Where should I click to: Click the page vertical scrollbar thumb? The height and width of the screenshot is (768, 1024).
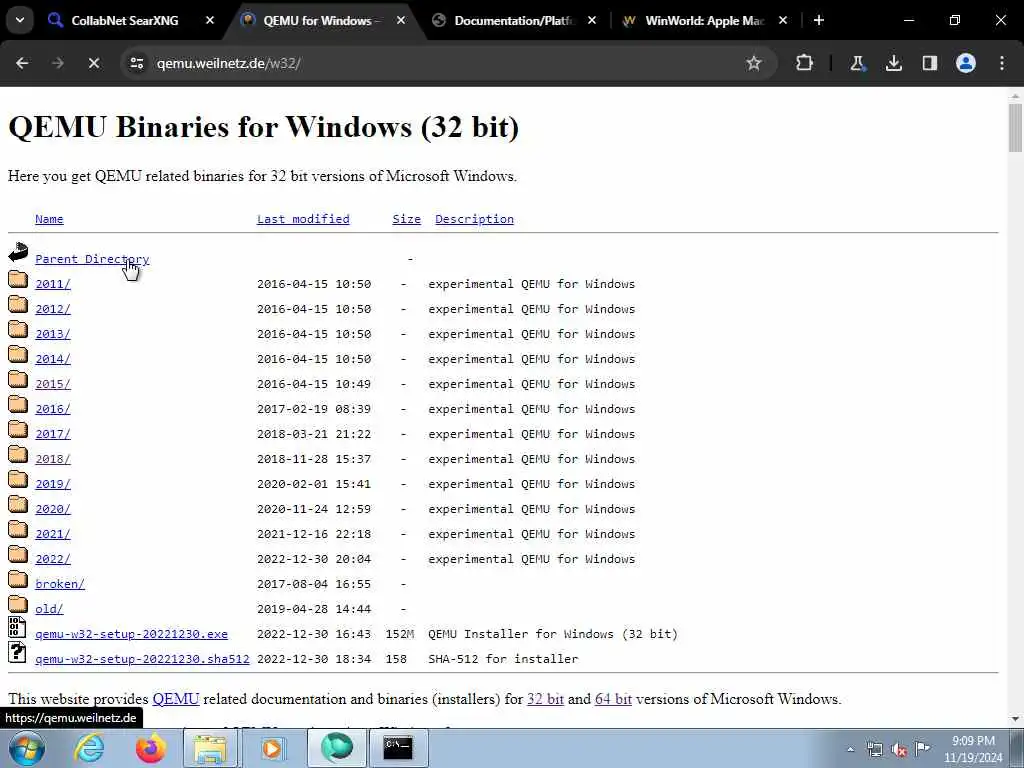click(x=1015, y=127)
